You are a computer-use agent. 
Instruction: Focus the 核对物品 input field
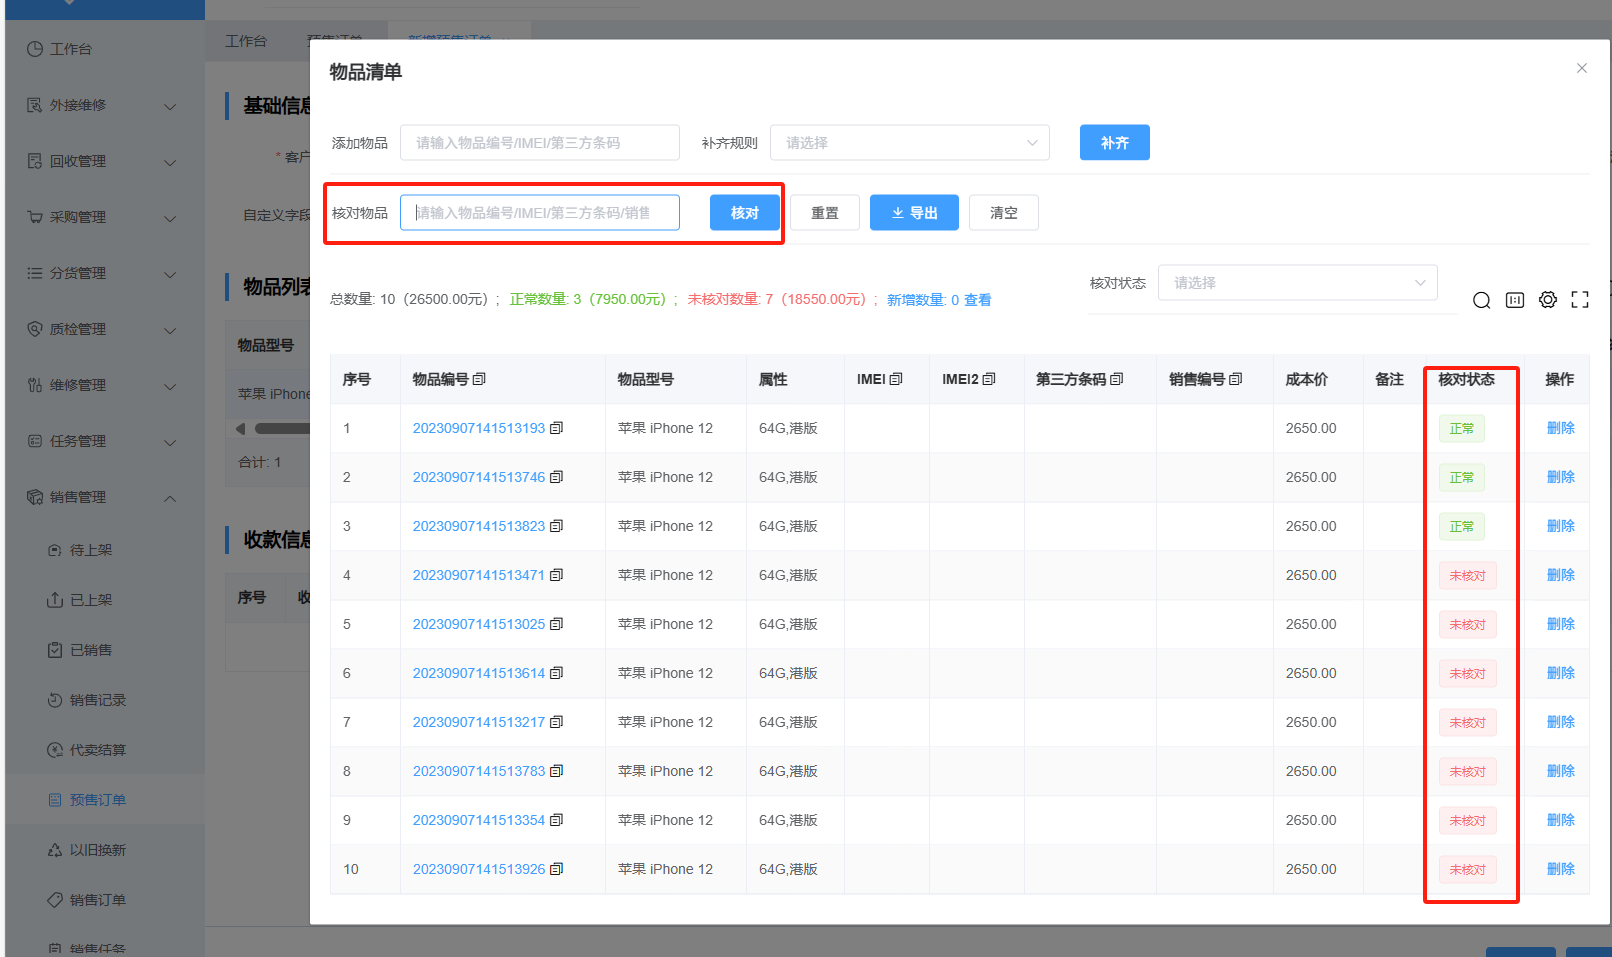coord(540,213)
